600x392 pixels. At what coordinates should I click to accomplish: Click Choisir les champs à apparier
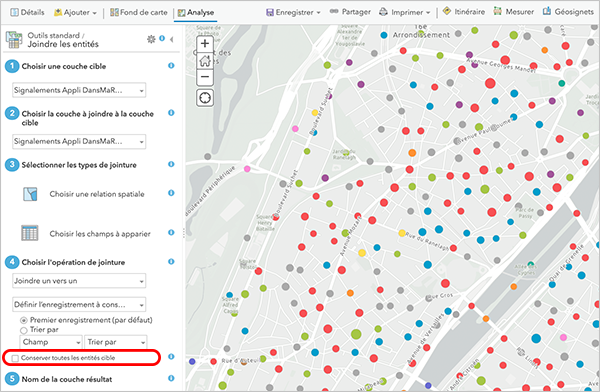click(x=100, y=234)
